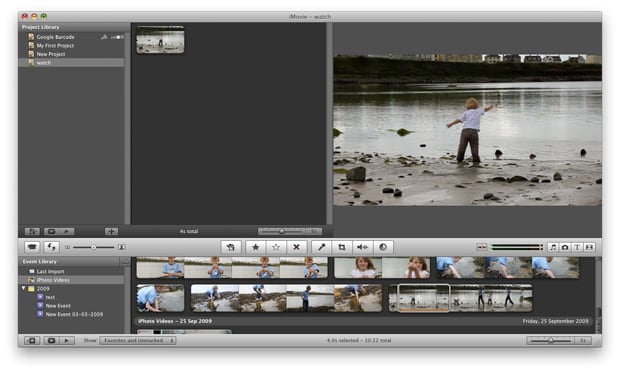Adjust the thumbnail size slider
Image resolution: width=620 pixels, height=372 pixels.
pos(94,247)
